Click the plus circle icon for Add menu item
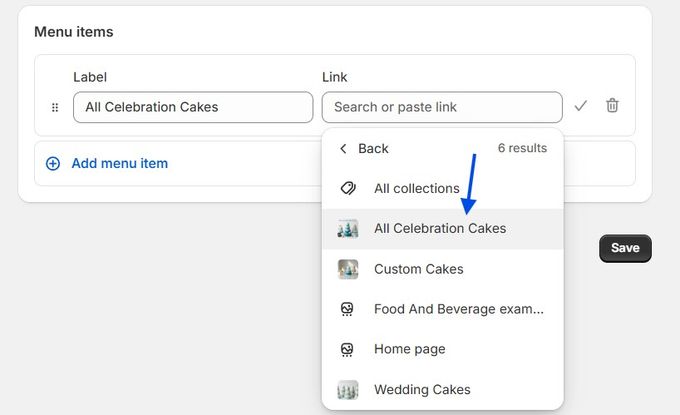The width and height of the screenshot is (680, 415). (x=53, y=163)
